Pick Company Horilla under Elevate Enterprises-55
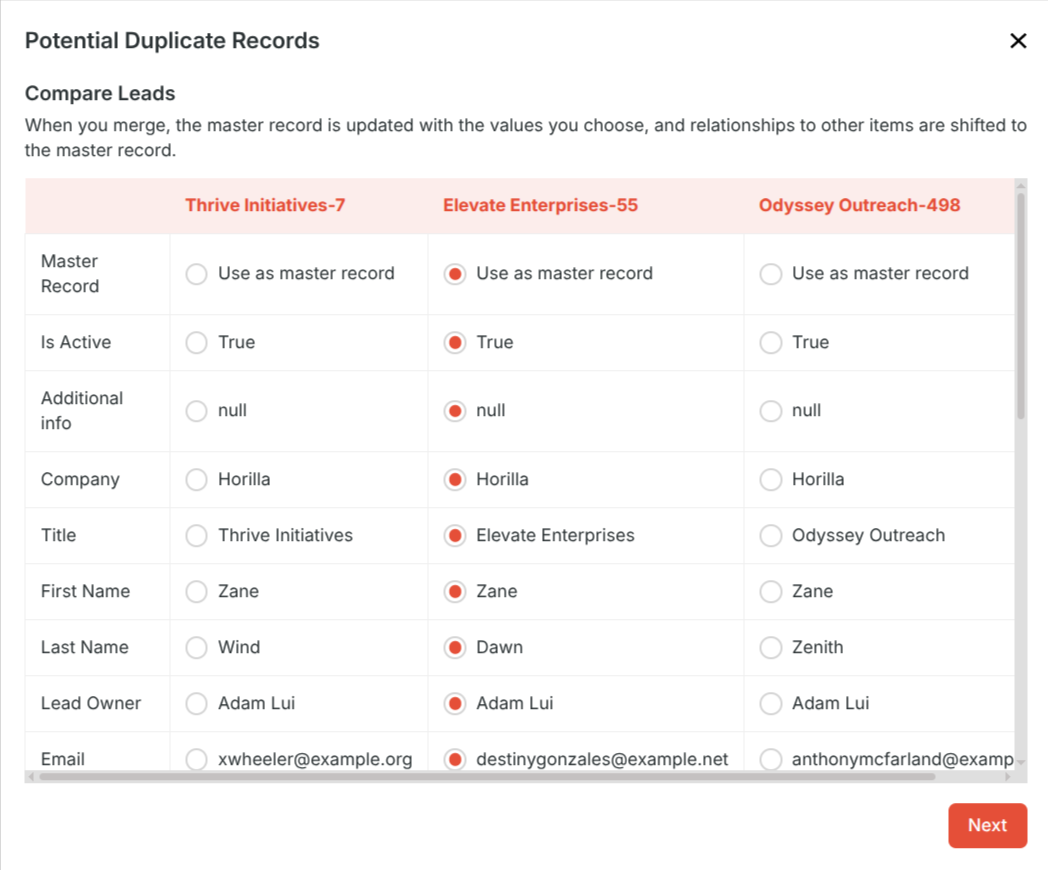The image size is (1048, 870). point(455,480)
